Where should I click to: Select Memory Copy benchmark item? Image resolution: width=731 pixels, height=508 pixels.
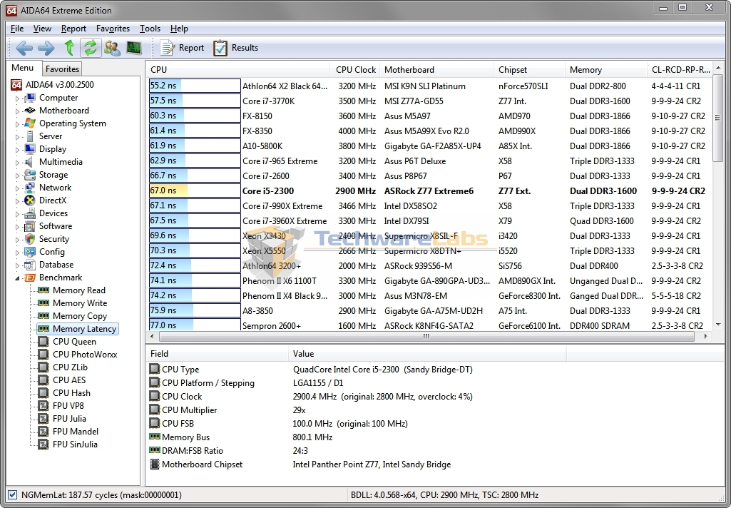72,316
